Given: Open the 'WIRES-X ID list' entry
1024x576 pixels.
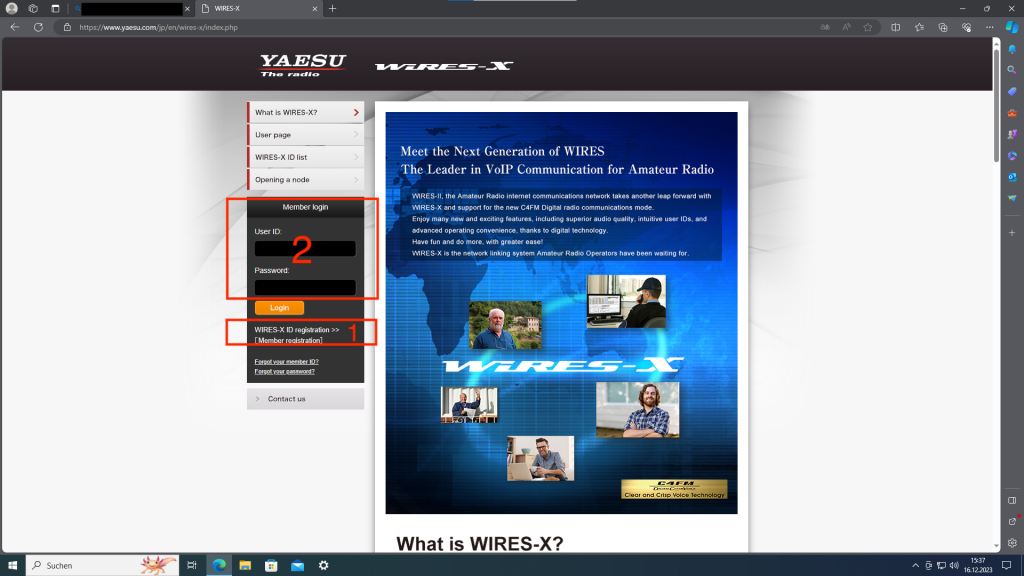Looking at the screenshot, I should coord(305,157).
